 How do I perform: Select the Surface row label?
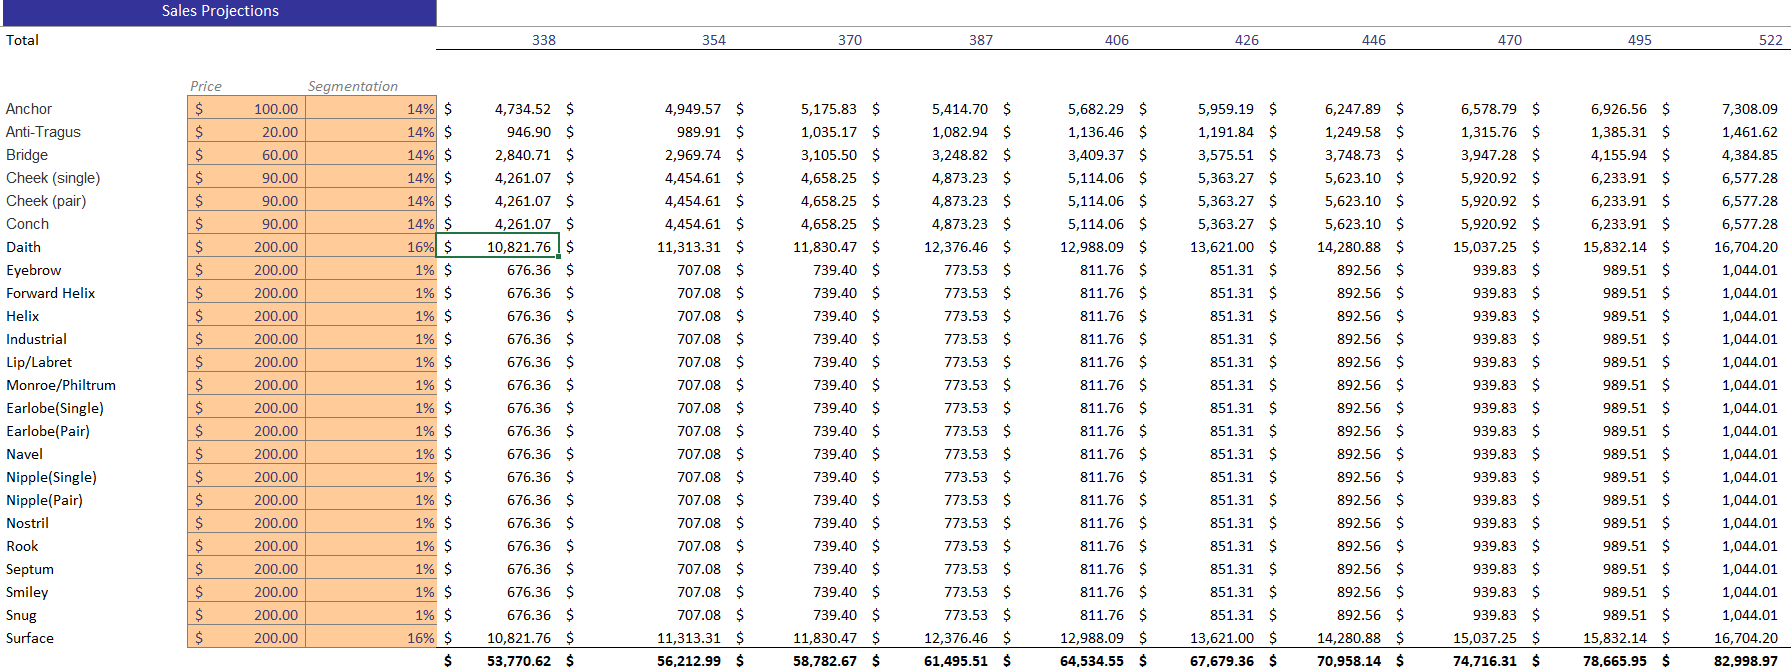coord(30,638)
